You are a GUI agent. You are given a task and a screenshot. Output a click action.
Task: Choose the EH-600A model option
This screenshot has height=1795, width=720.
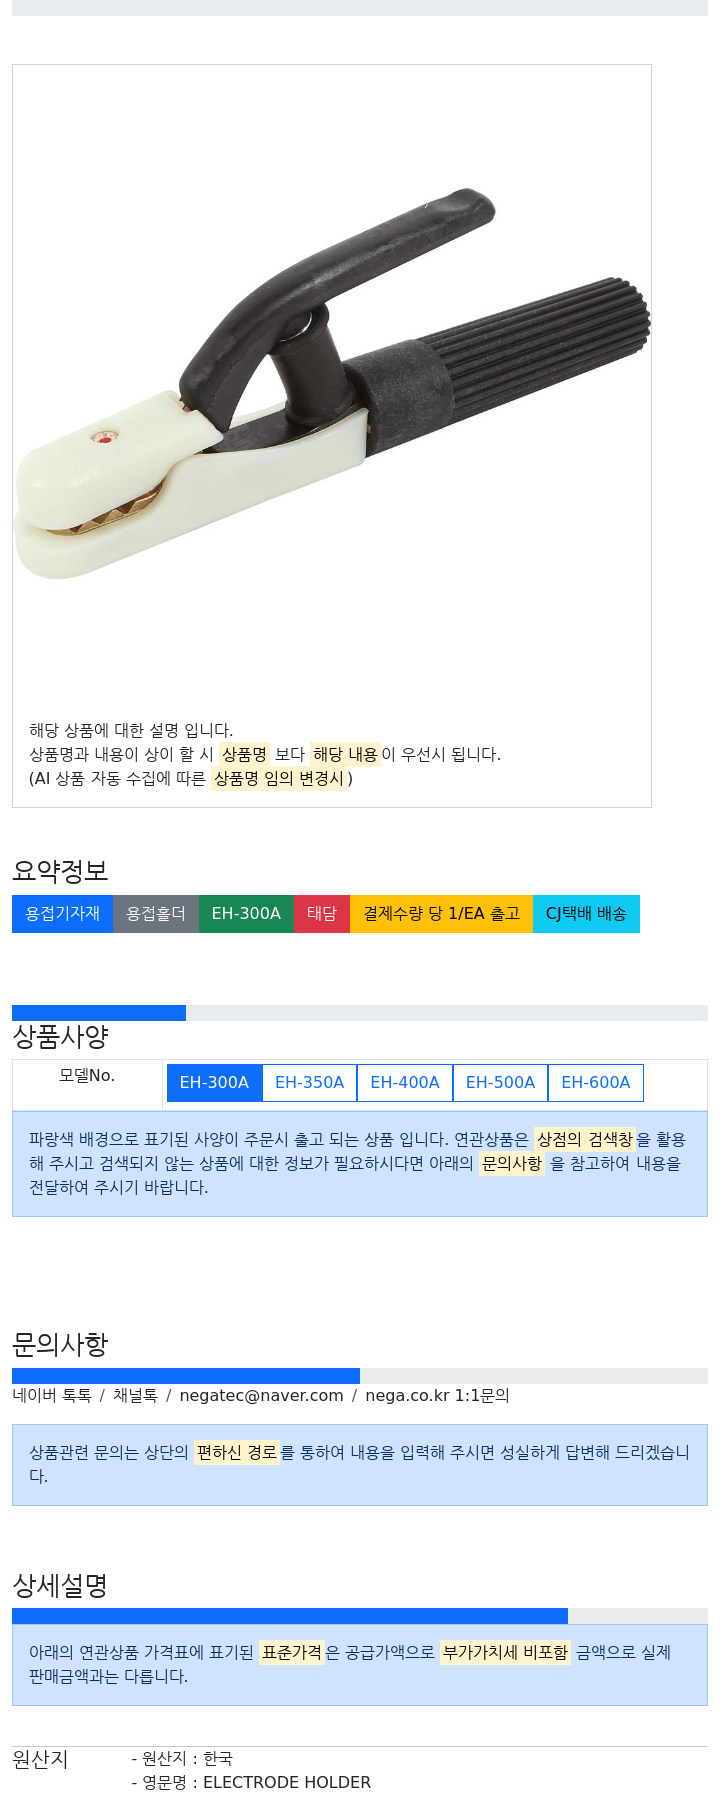(596, 1083)
